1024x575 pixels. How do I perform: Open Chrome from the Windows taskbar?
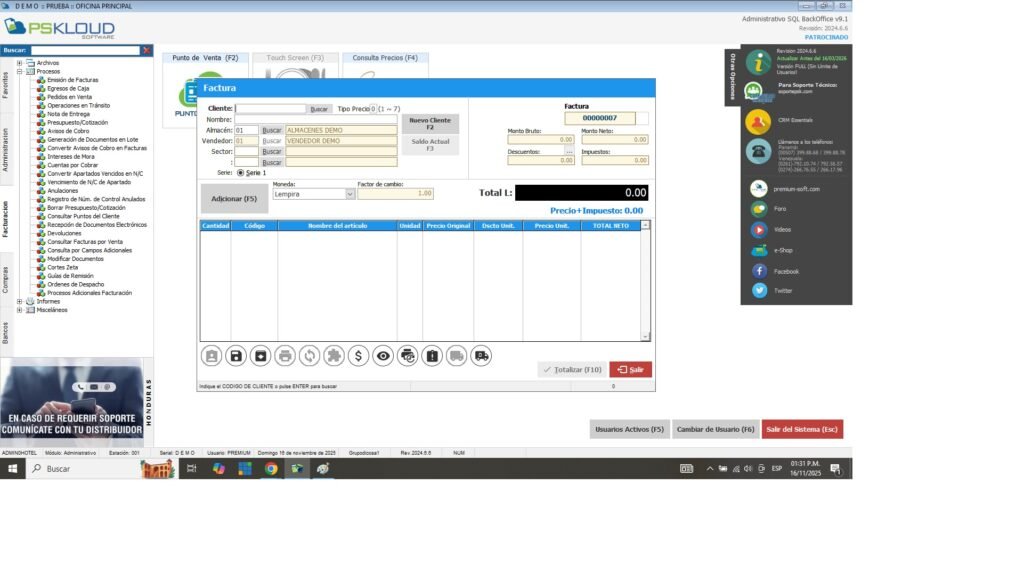(x=271, y=468)
